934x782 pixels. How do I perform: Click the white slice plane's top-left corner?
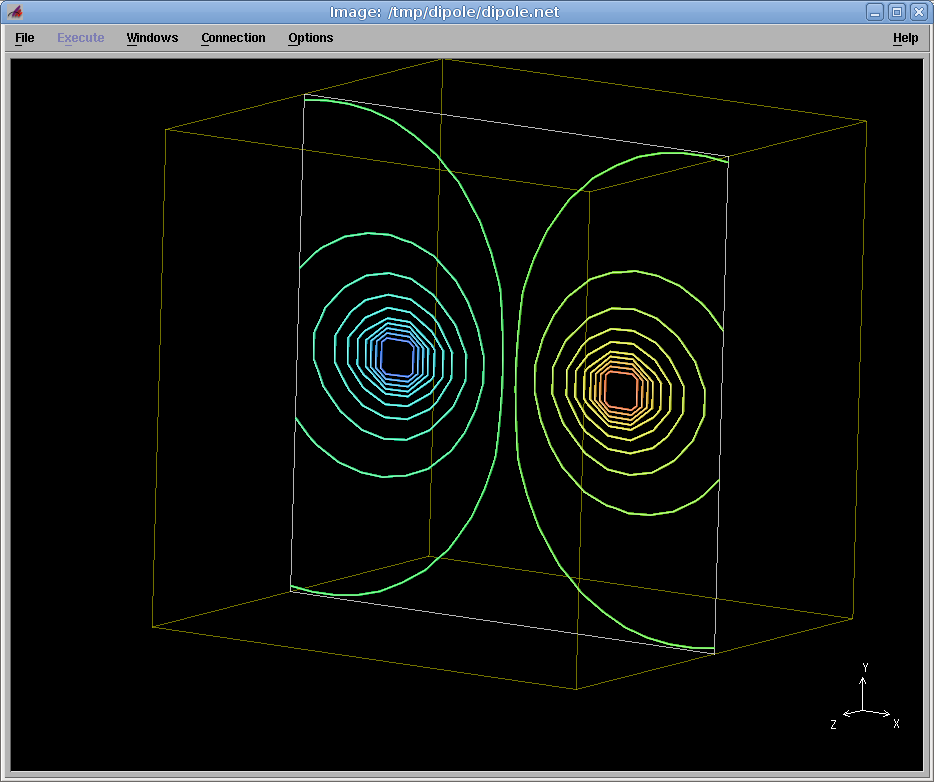304,95
